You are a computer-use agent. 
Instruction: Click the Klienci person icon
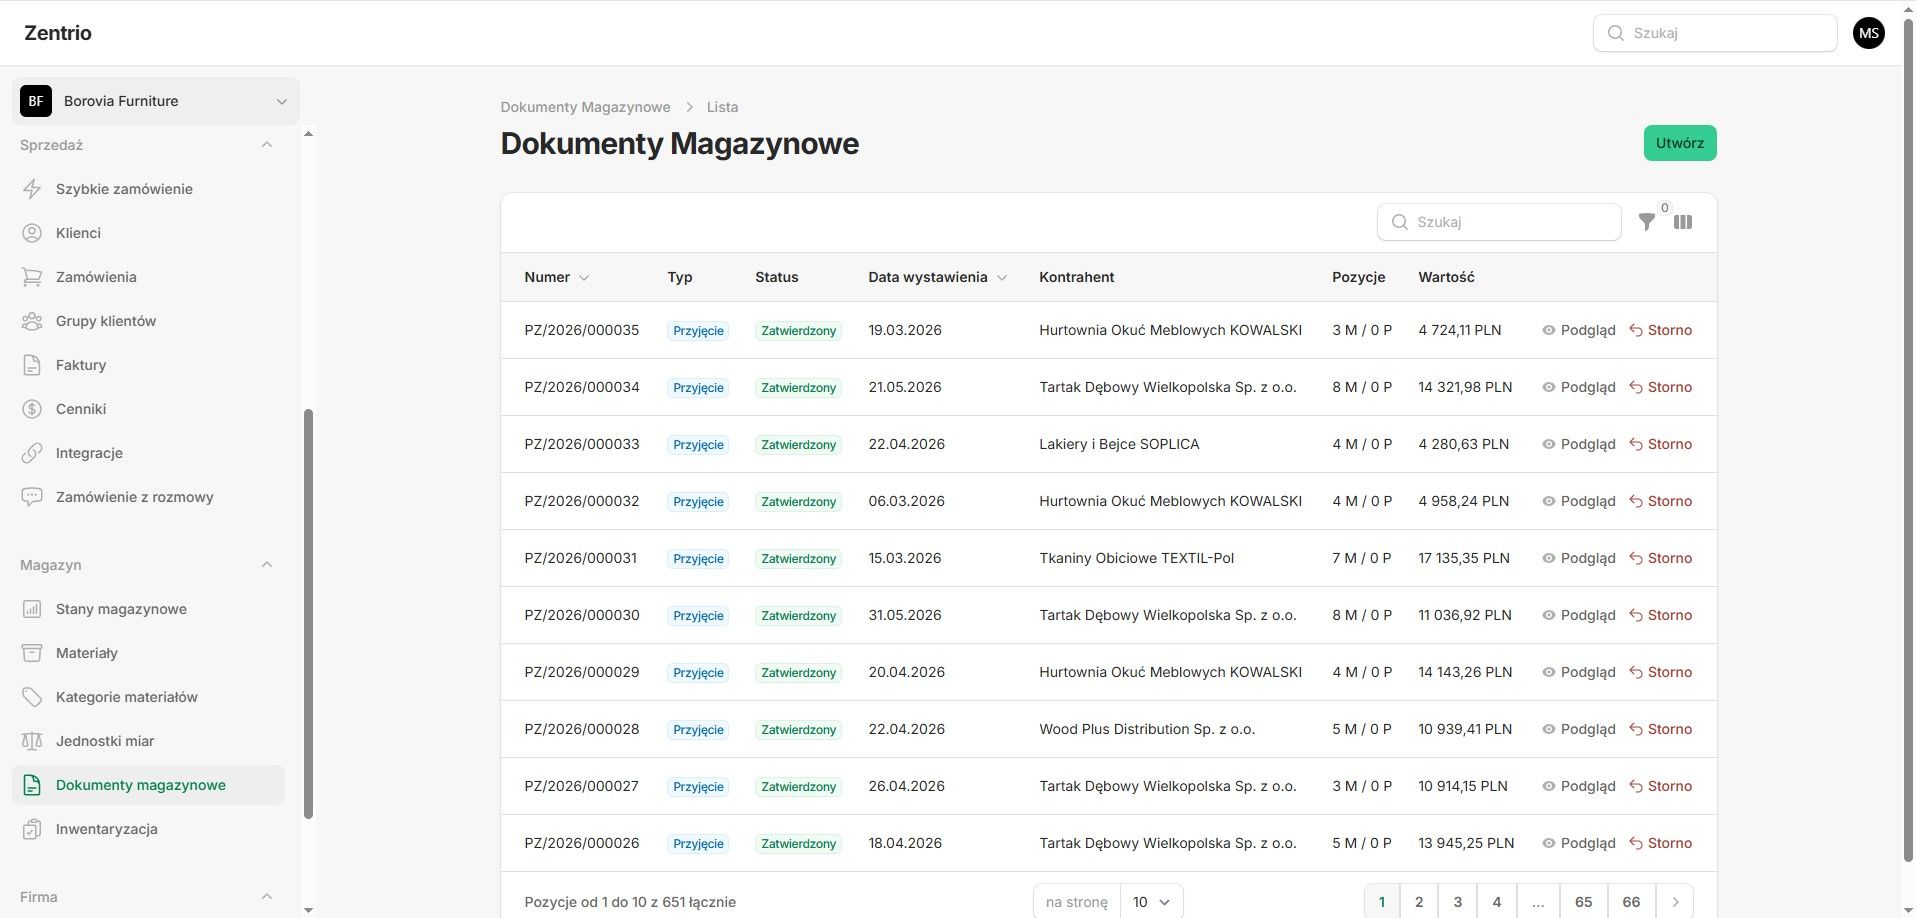[x=32, y=233]
